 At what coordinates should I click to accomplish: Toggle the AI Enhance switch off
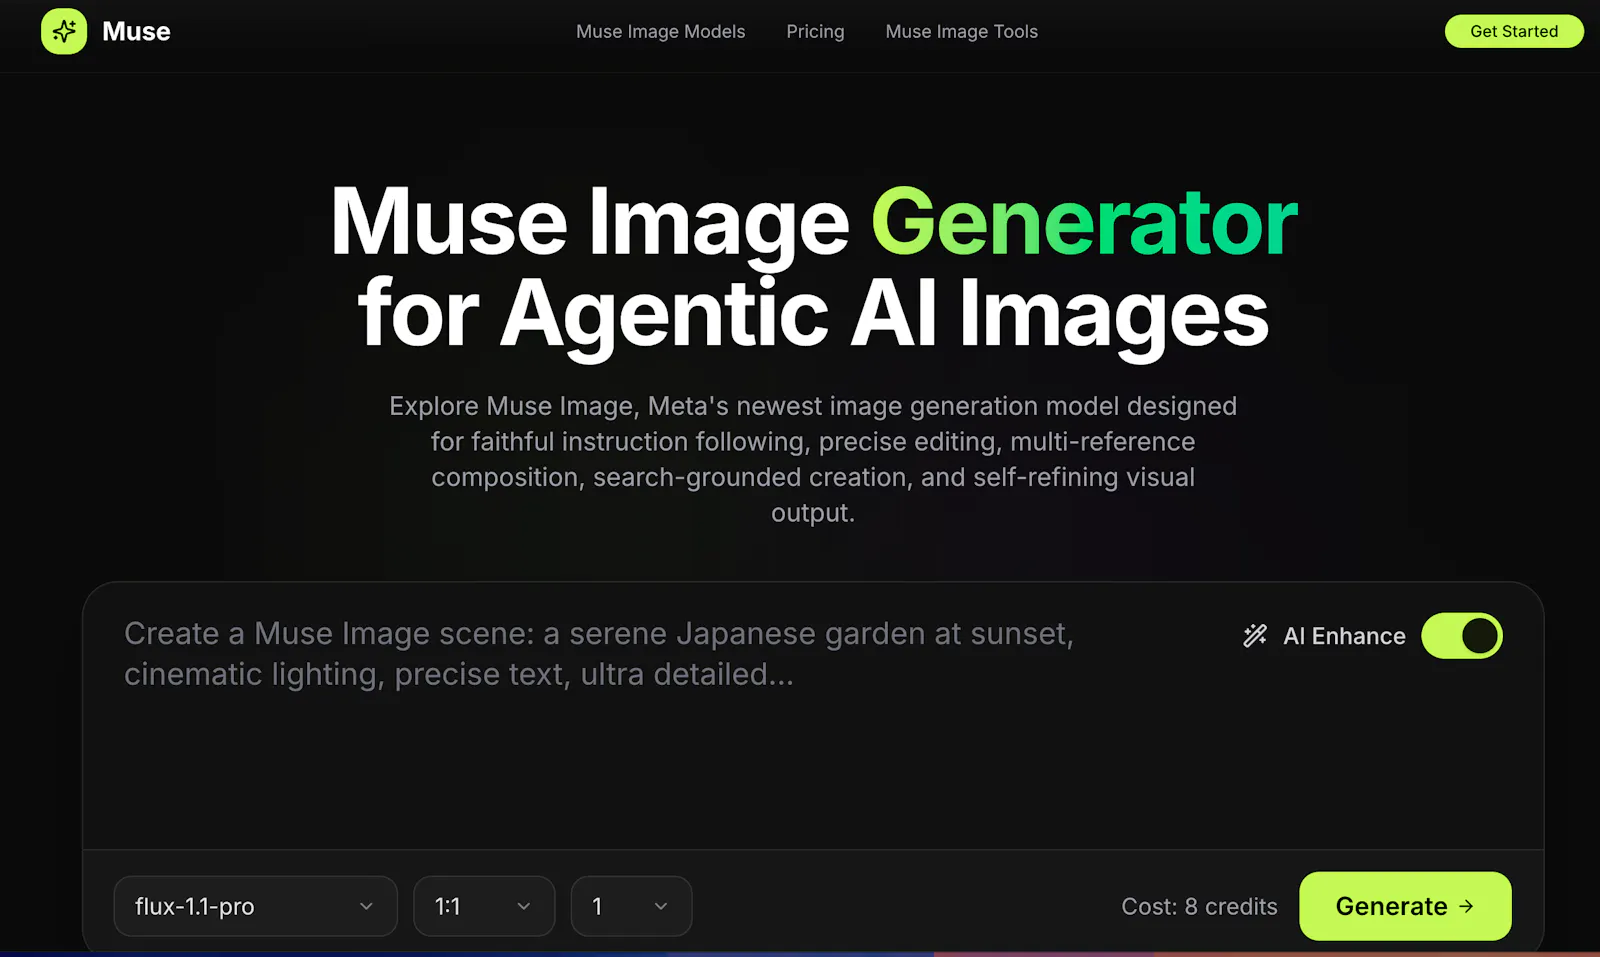point(1462,636)
